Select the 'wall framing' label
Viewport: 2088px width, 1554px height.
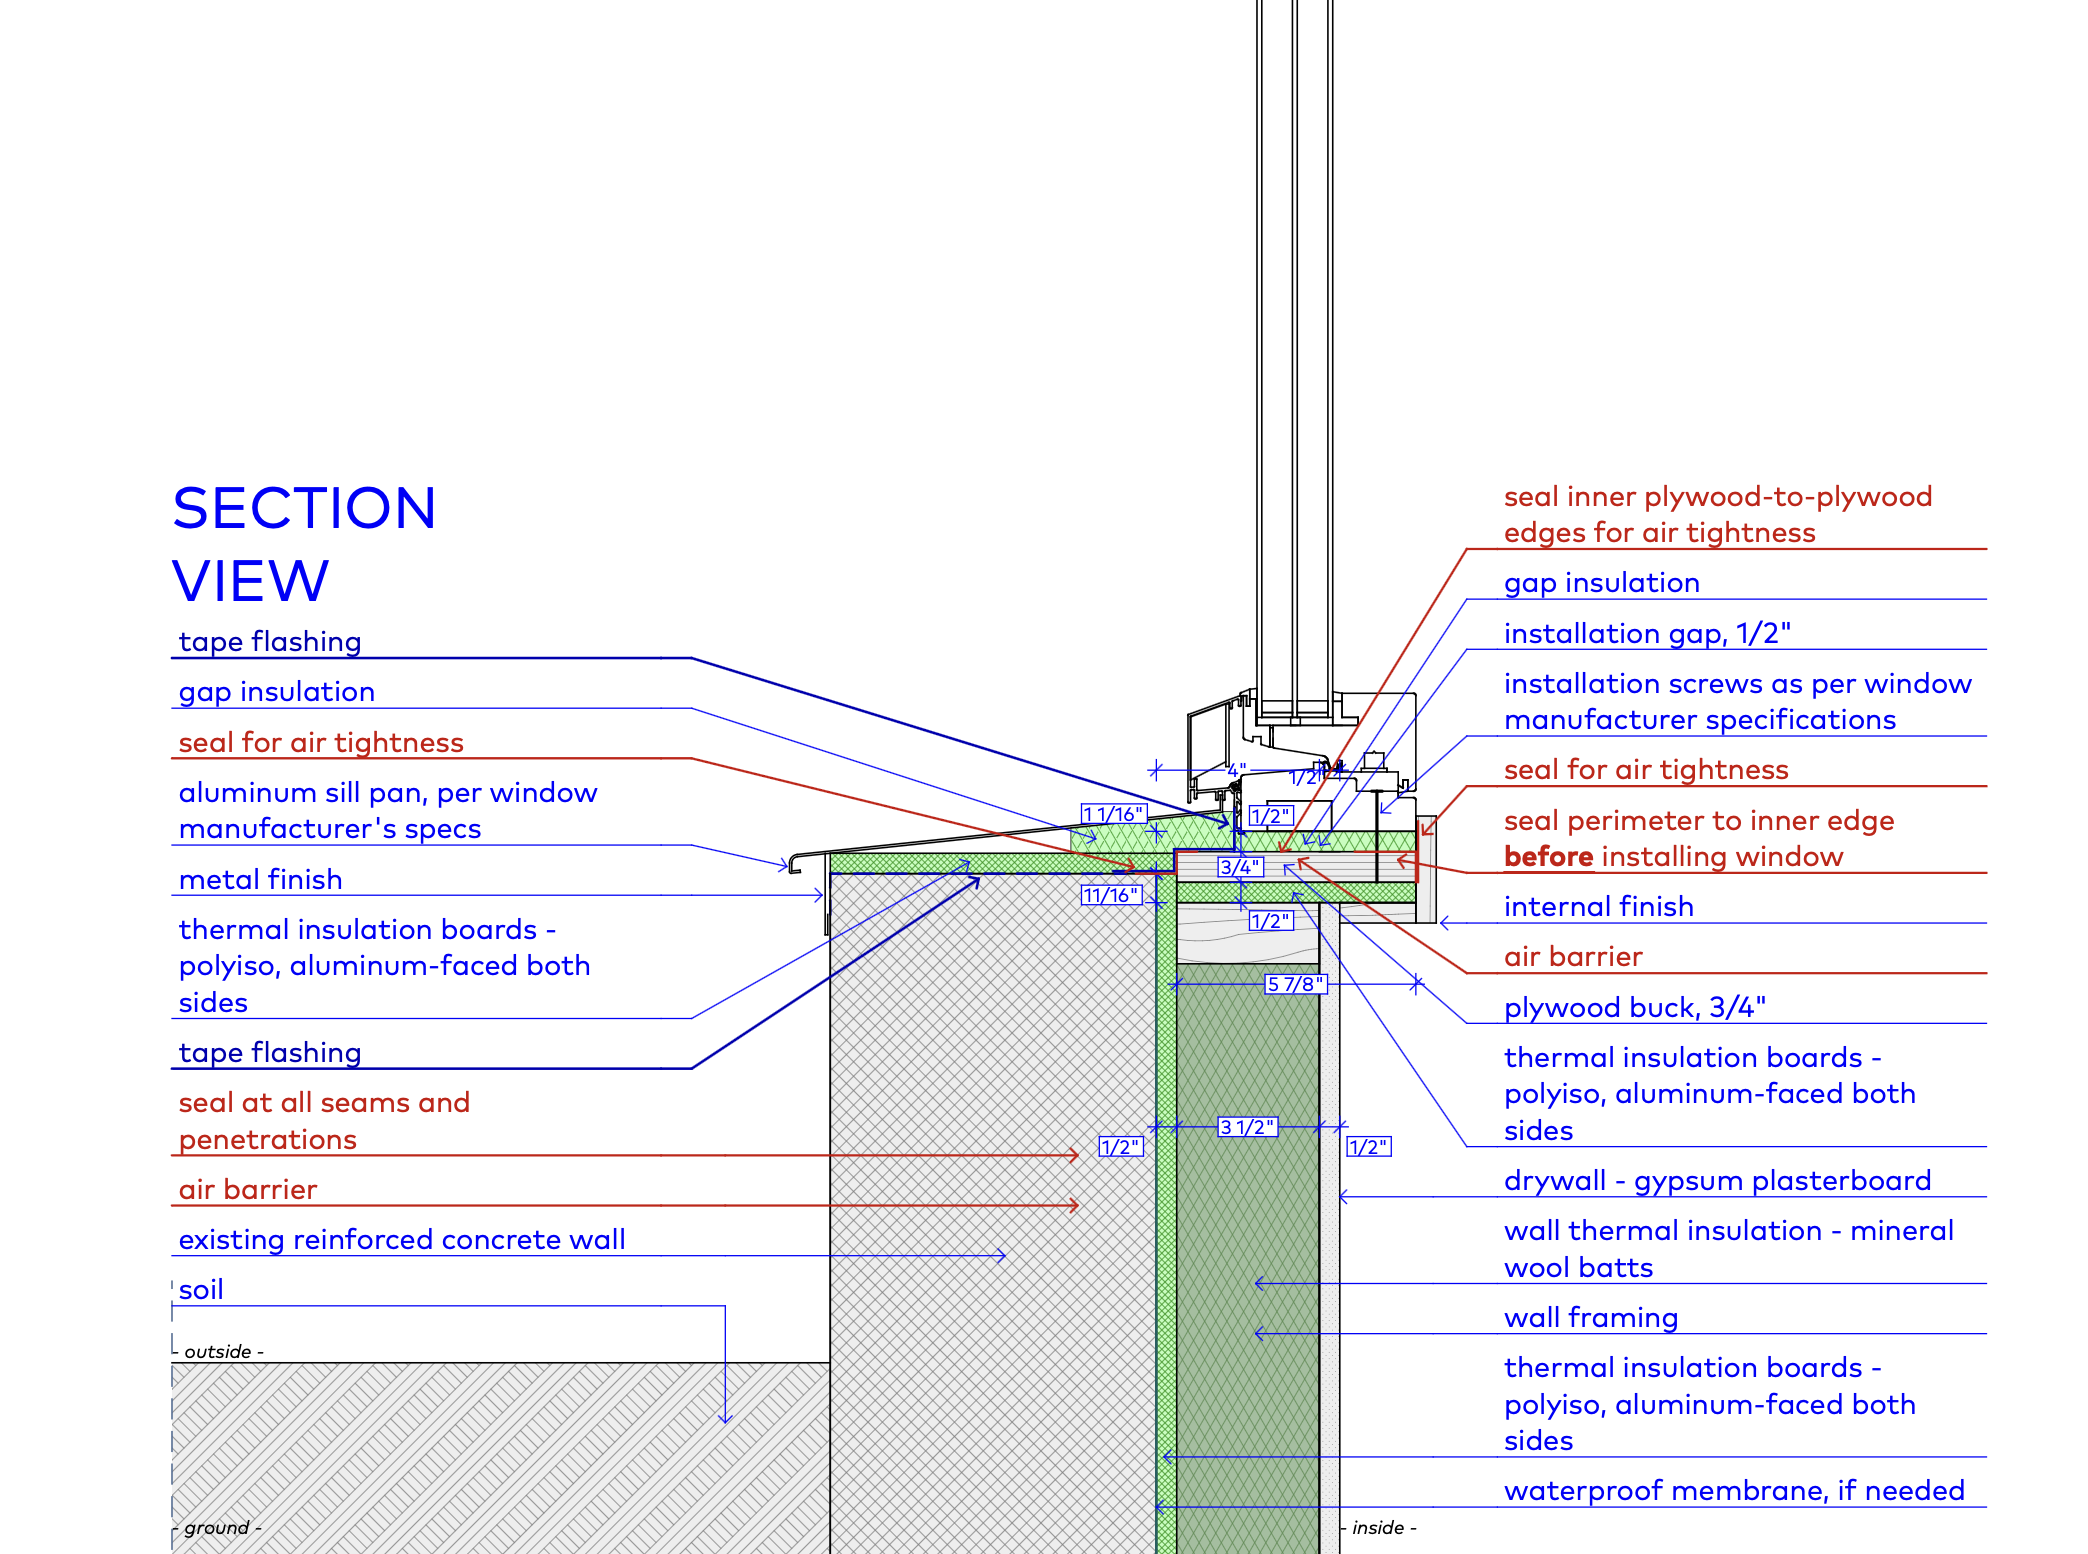pyautogui.click(x=1590, y=1318)
